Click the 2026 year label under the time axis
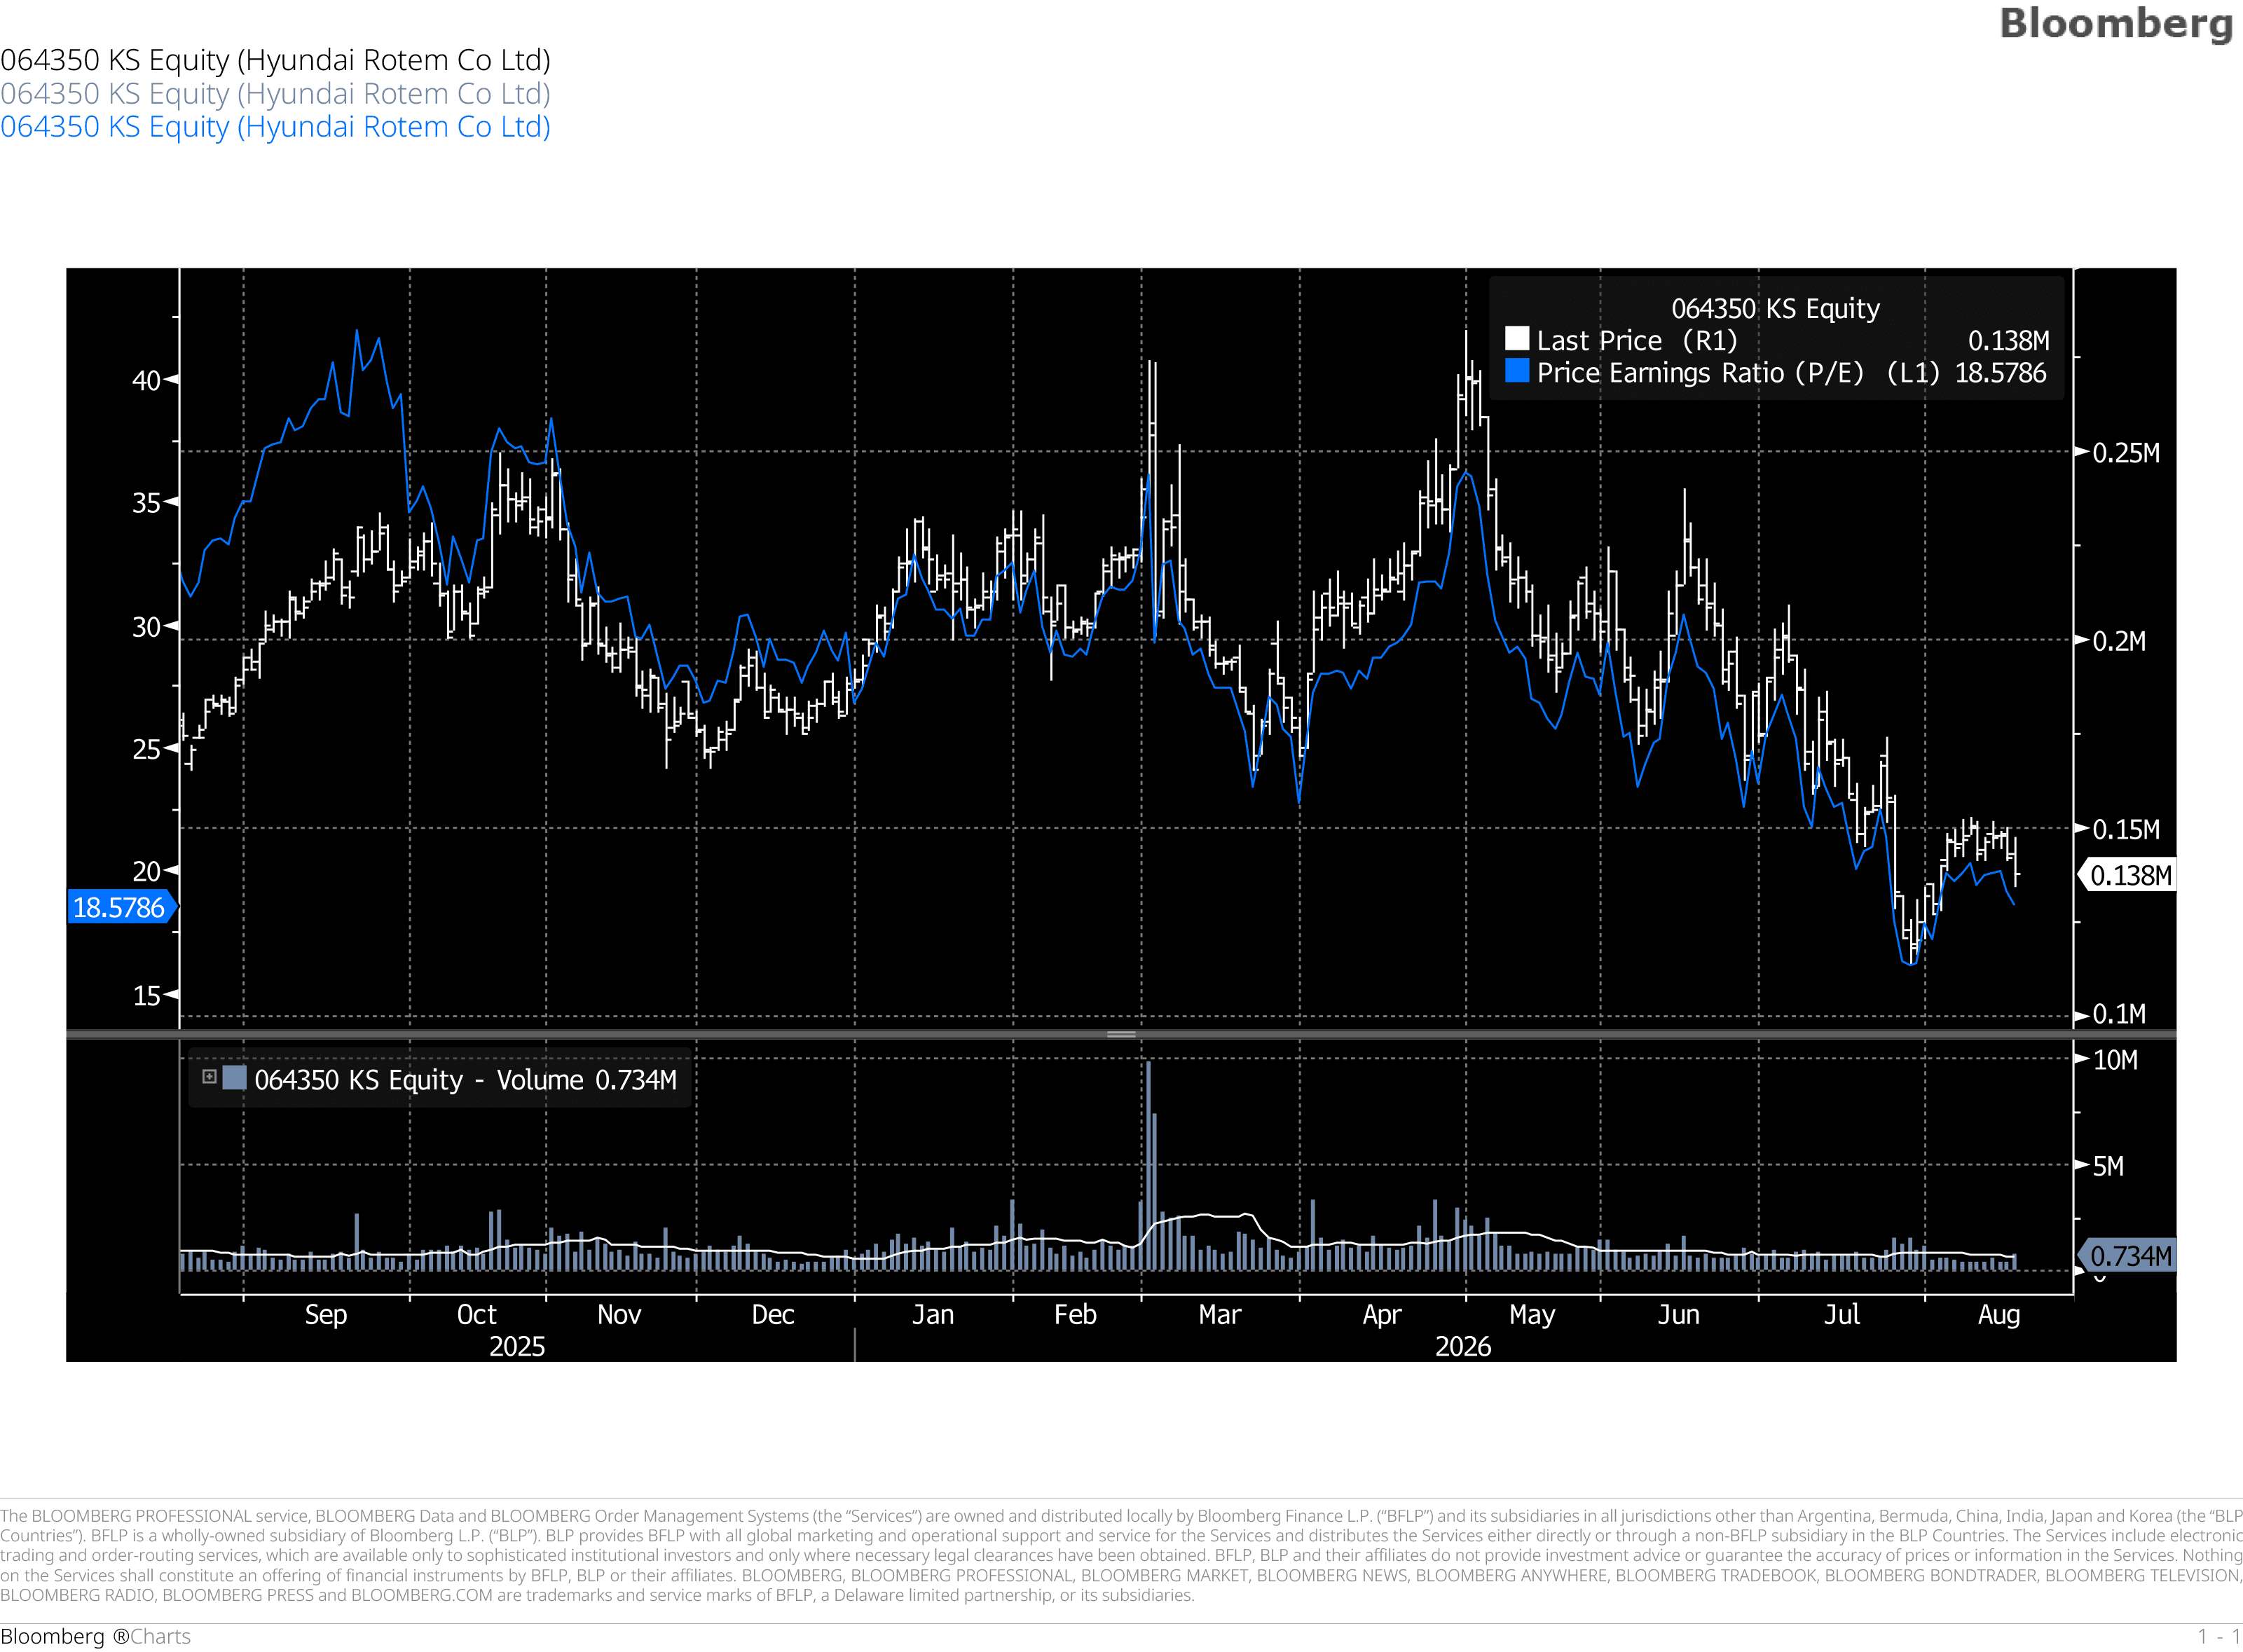The height and width of the screenshot is (1652, 2243). coord(1463,1346)
